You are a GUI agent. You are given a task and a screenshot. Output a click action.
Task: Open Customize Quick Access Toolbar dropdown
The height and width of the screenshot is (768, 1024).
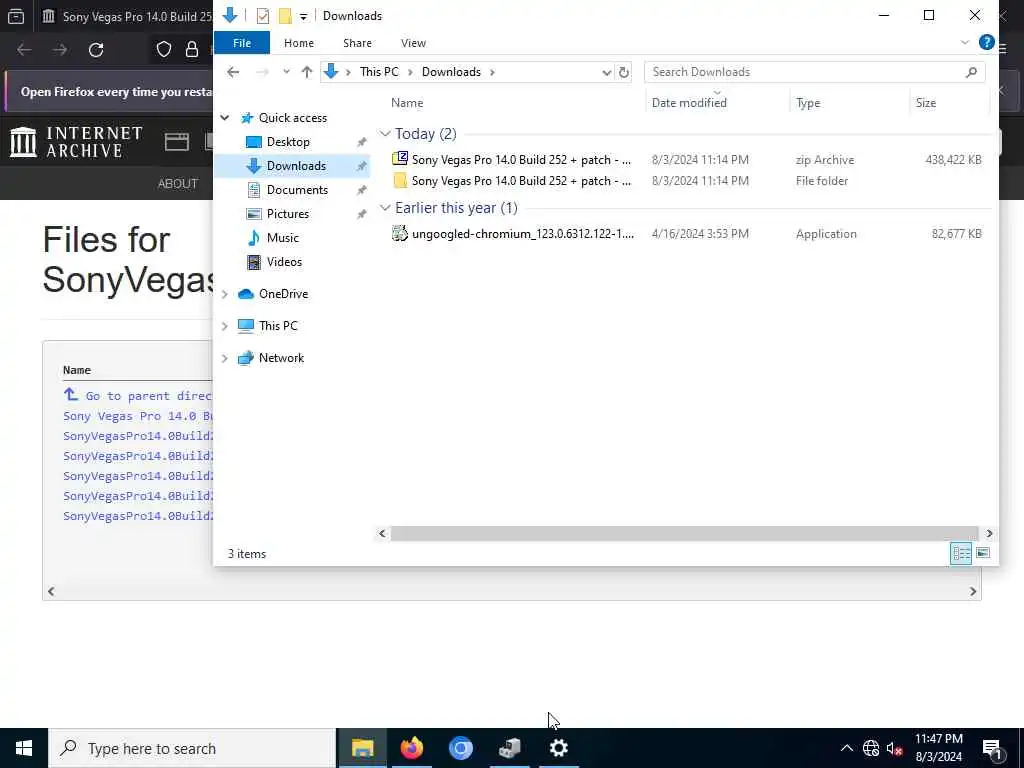click(x=303, y=16)
